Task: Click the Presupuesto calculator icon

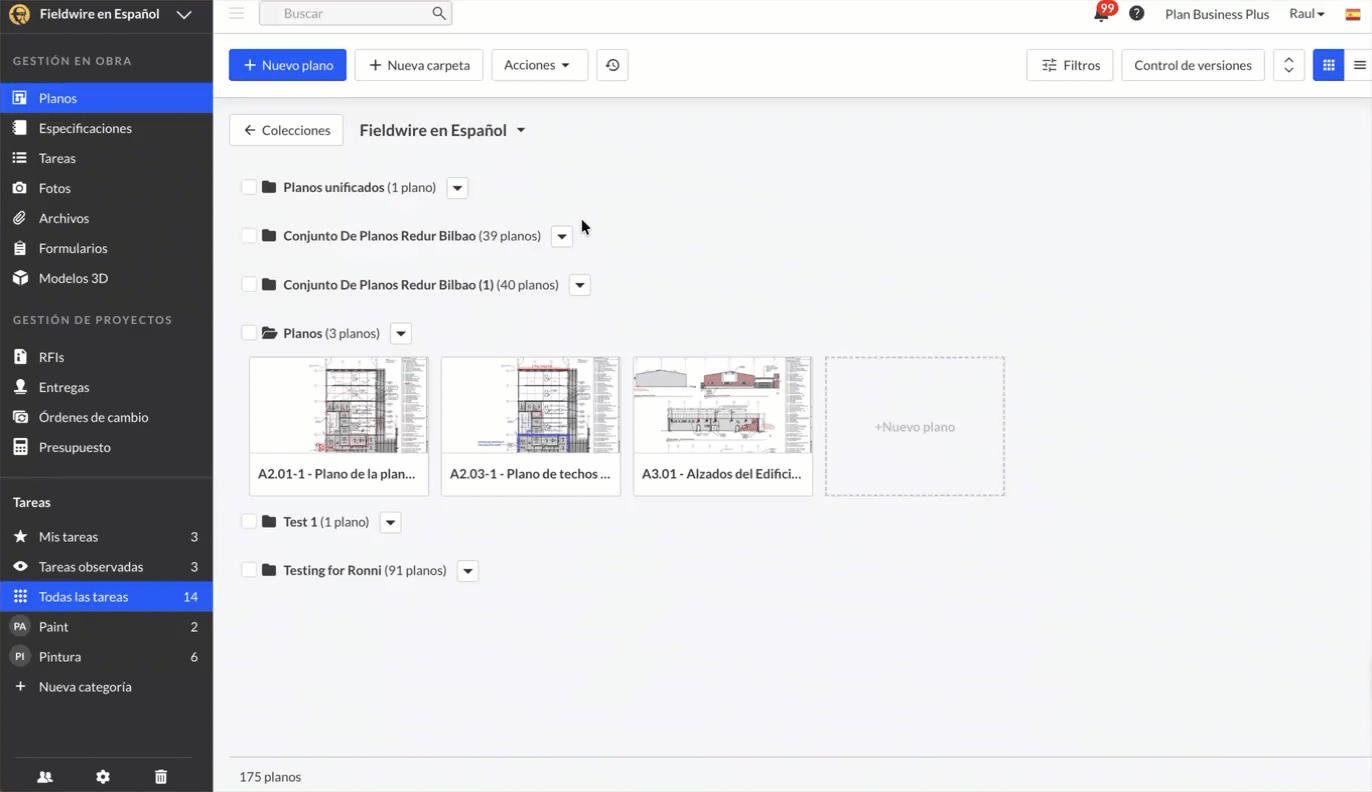Action: pyautogui.click(x=19, y=447)
